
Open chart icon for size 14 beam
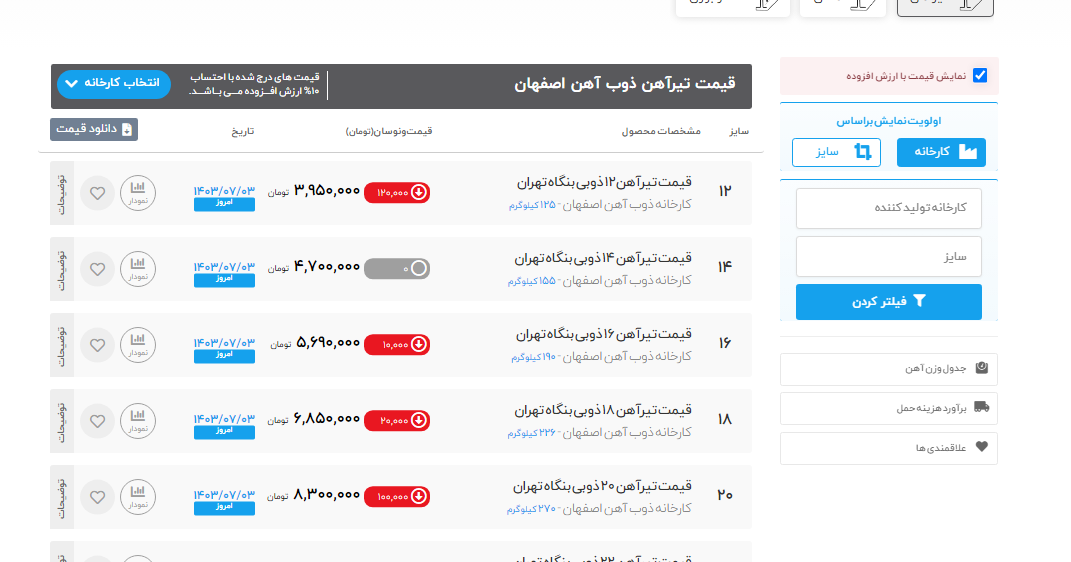[x=138, y=269]
